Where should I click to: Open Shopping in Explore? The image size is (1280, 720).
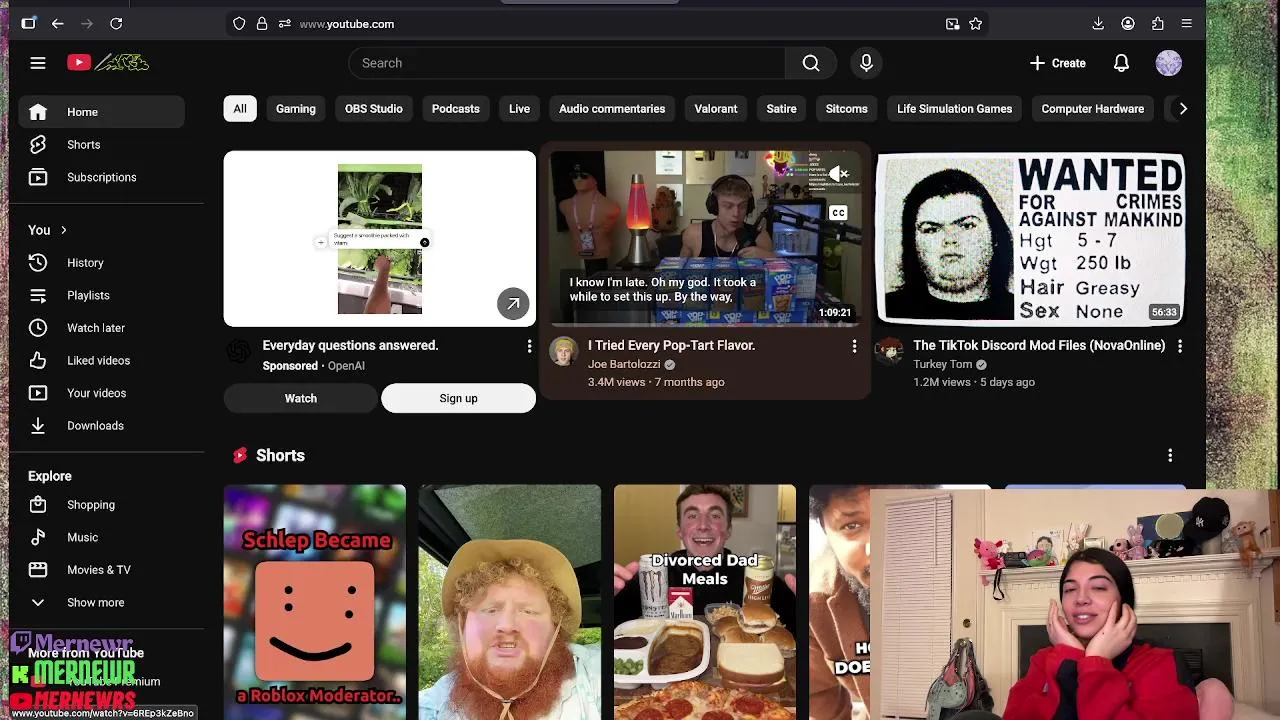tap(101, 505)
